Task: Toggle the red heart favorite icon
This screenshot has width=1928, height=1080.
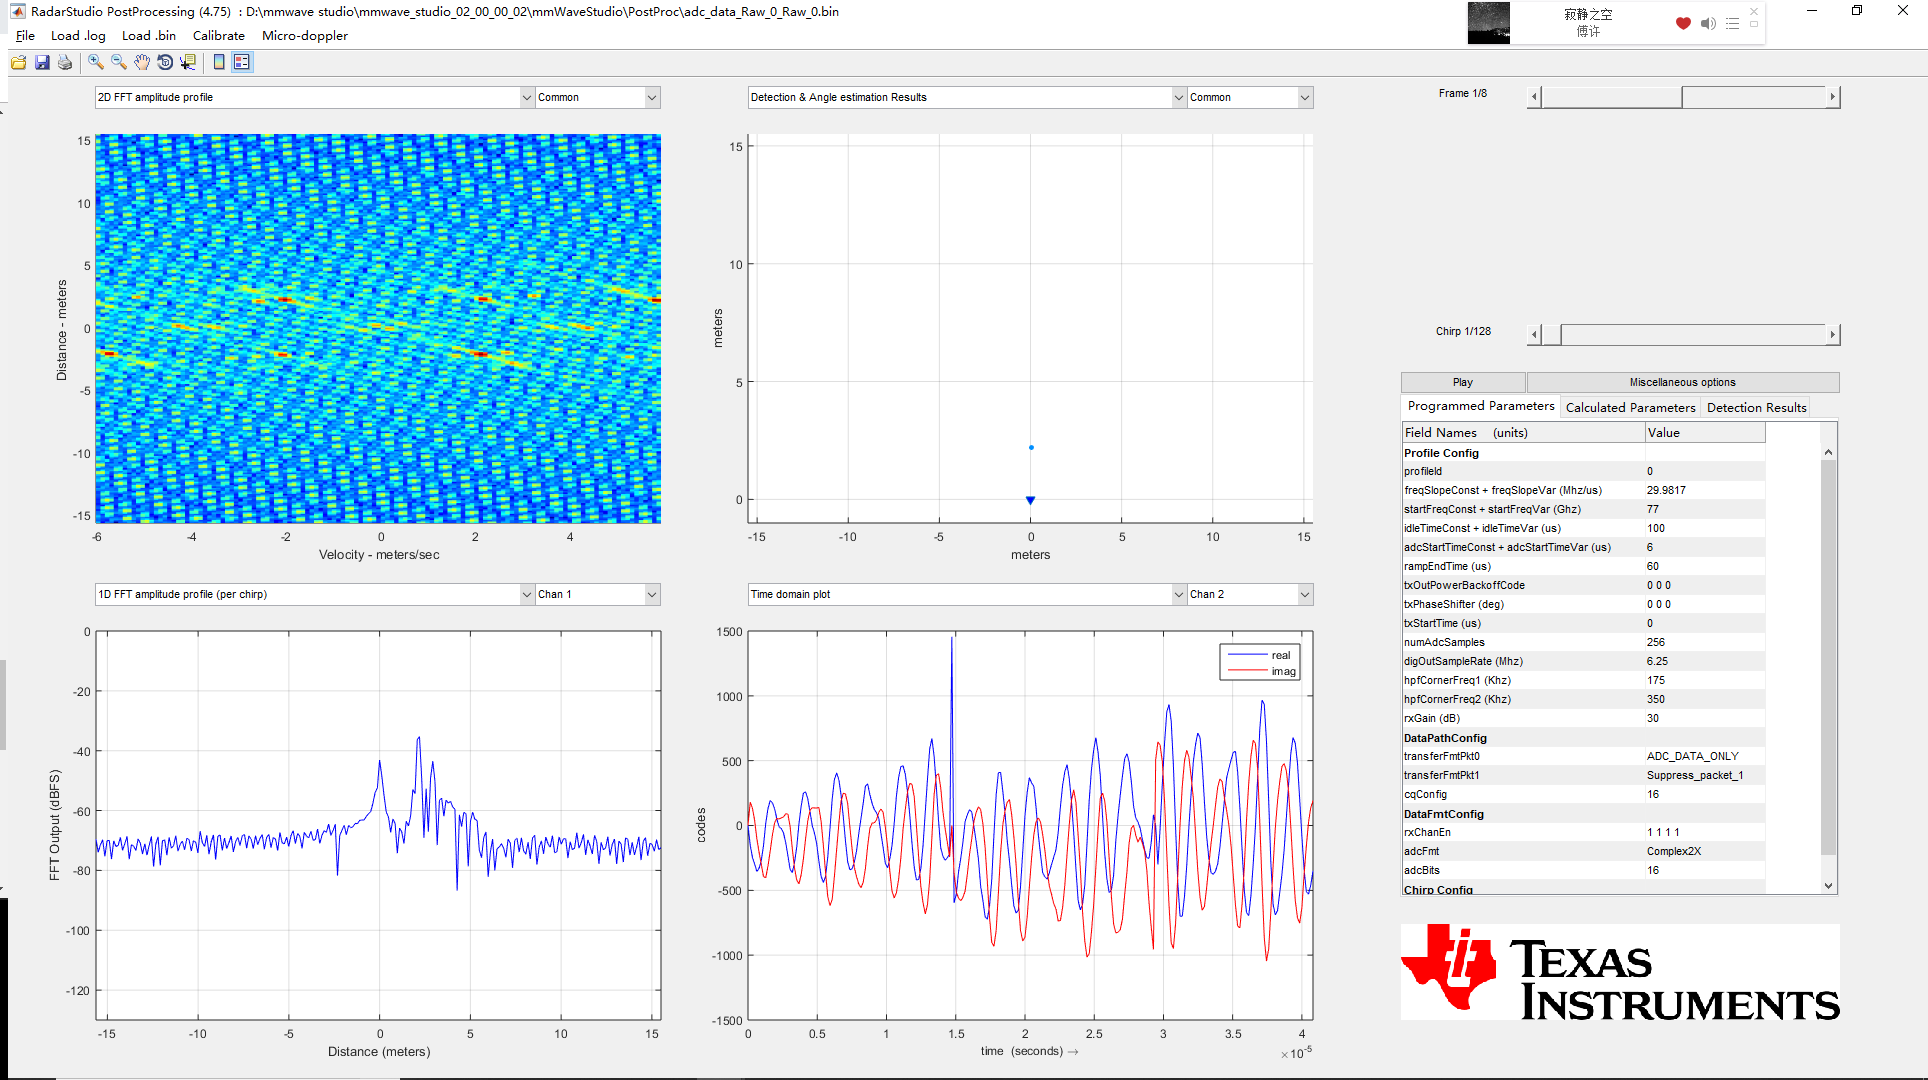Action: 1683,23
